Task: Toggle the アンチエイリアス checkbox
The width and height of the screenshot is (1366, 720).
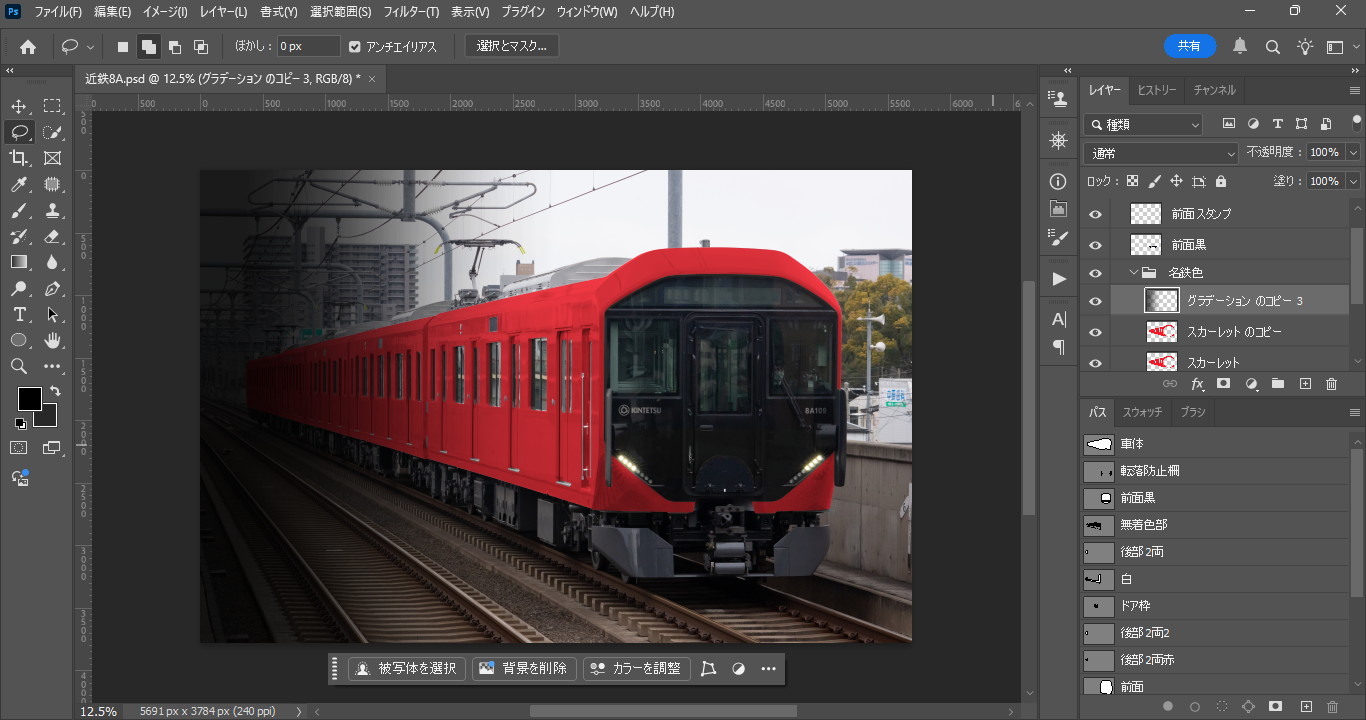Action: point(355,47)
